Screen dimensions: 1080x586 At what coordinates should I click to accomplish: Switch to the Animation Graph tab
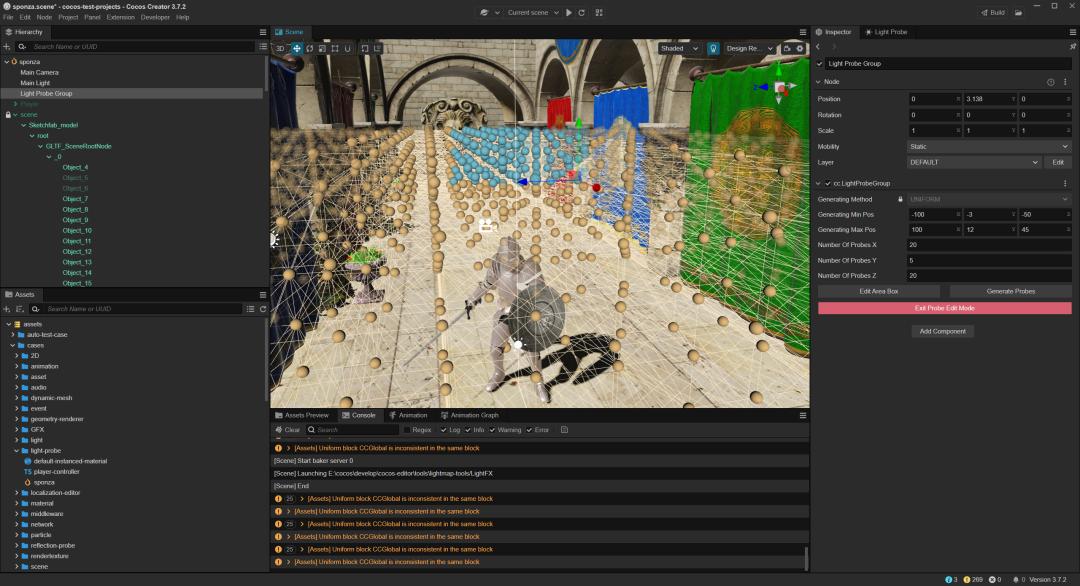(x=469, y=415)
